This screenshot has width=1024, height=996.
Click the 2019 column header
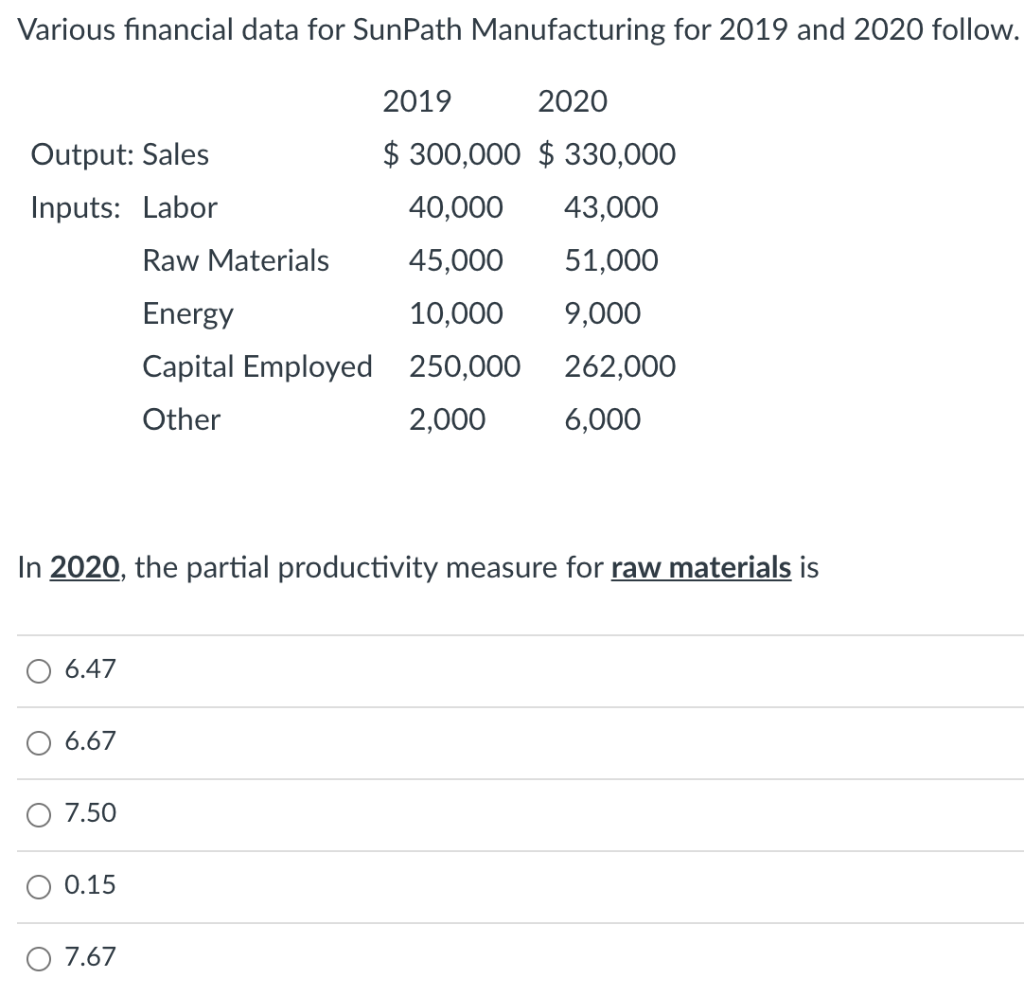(x=416, y=101)
